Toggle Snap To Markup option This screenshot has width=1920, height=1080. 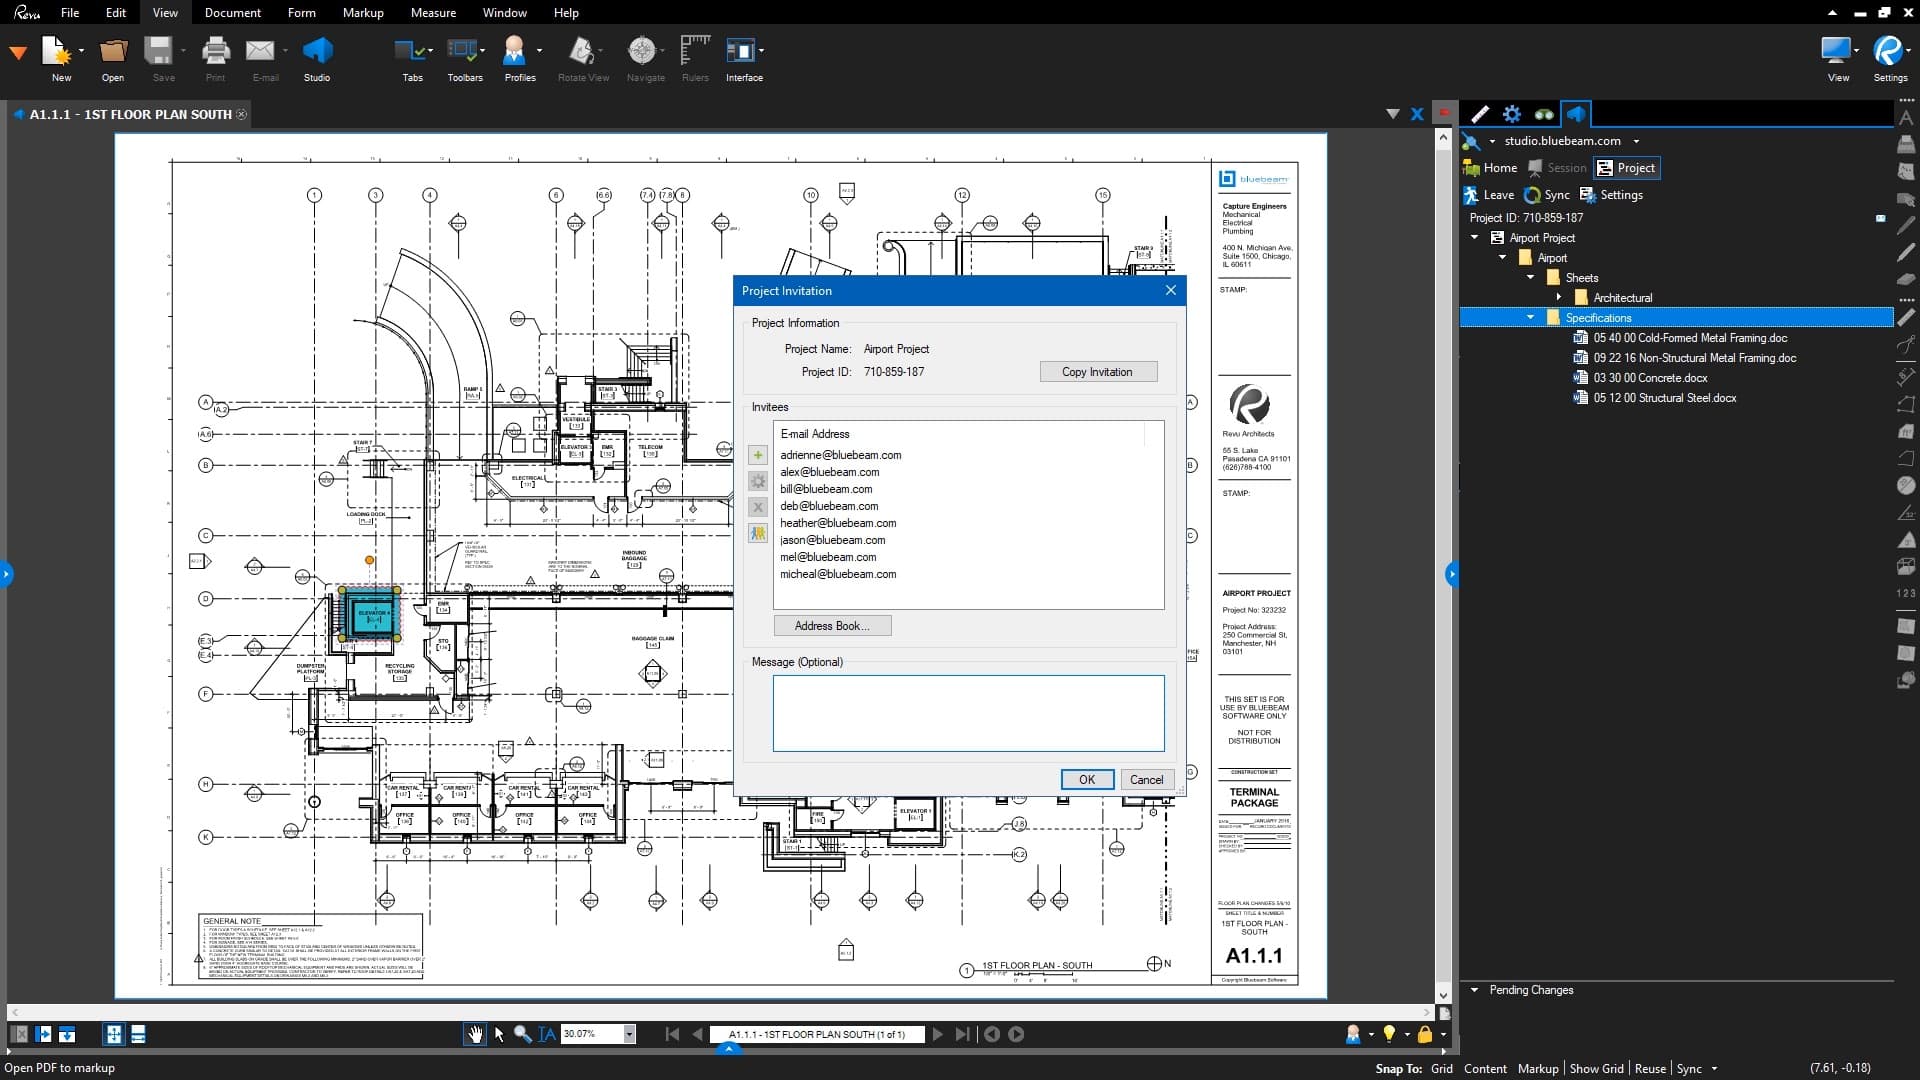[1537, 1068]
